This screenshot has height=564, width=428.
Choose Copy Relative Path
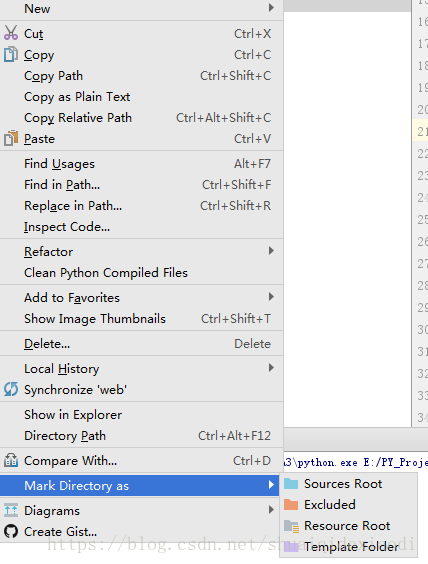(141, 118)
